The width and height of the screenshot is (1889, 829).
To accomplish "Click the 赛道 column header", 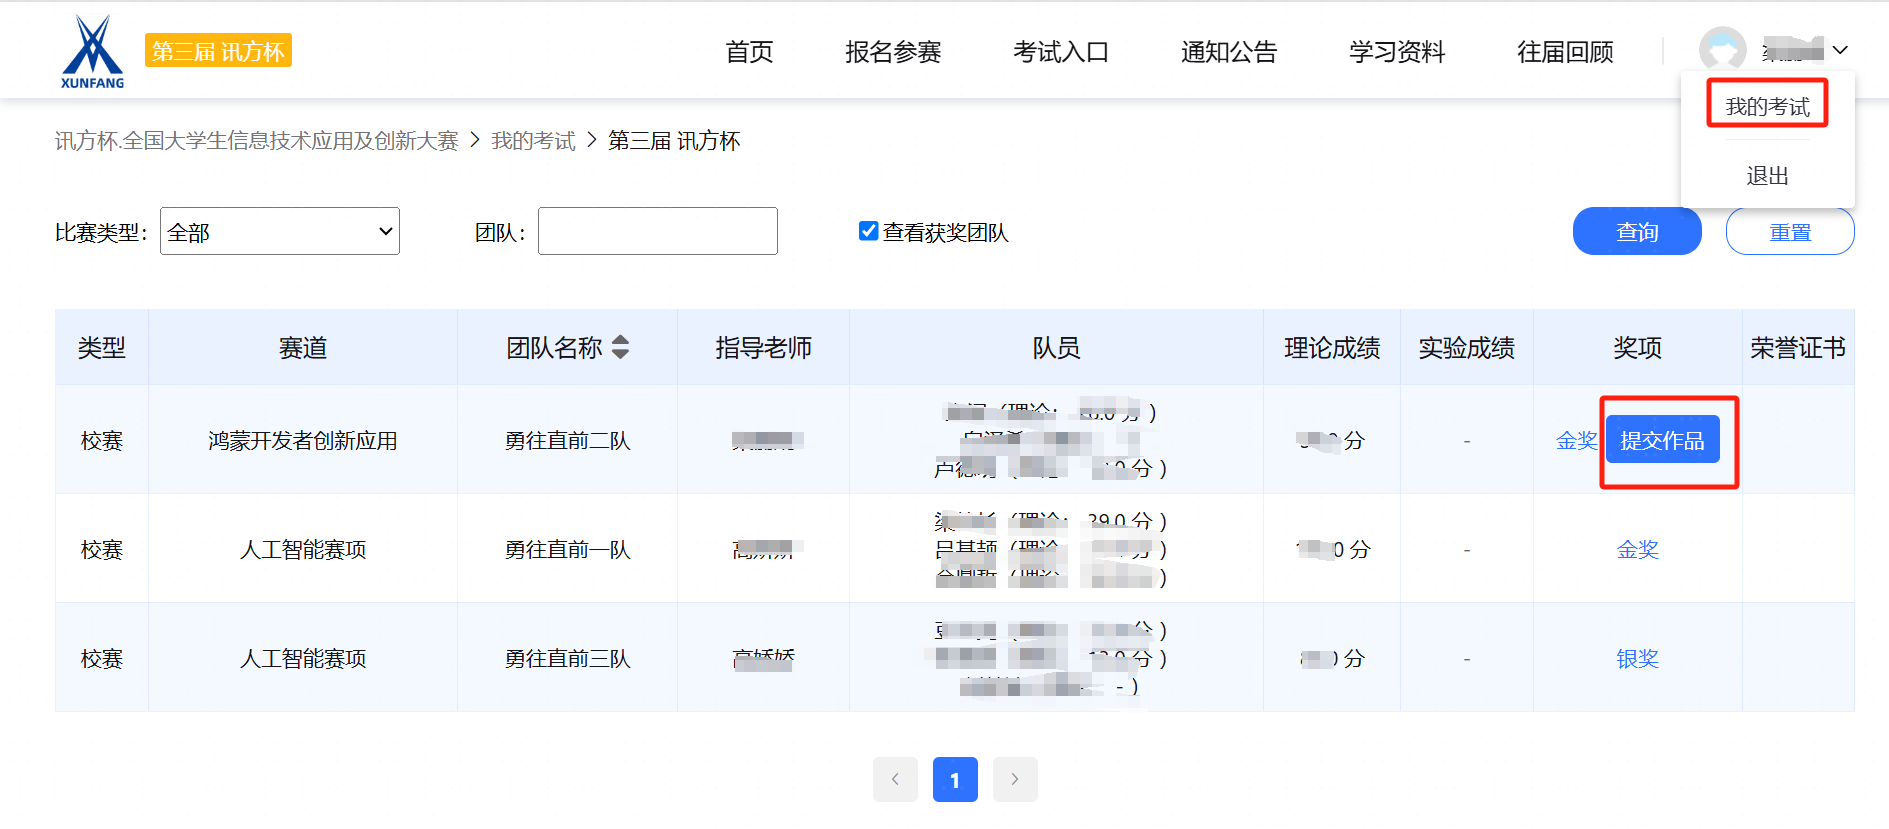I will click(303, 347).
